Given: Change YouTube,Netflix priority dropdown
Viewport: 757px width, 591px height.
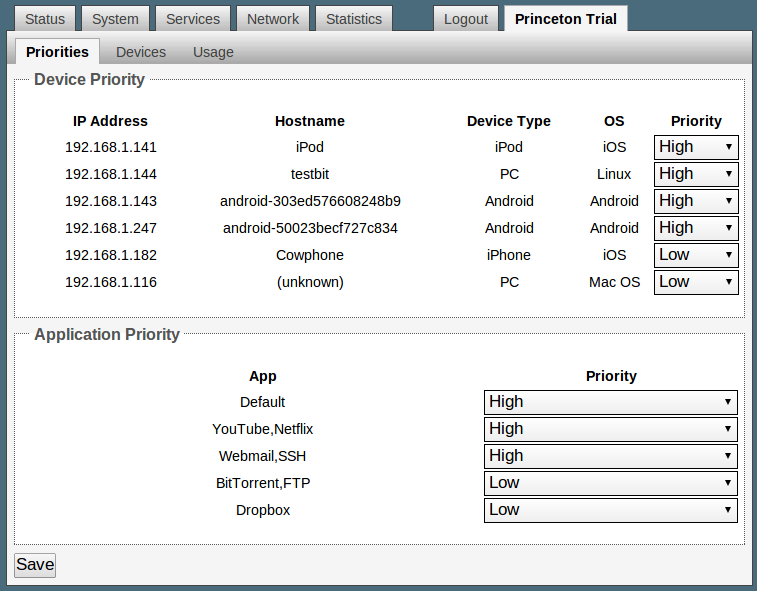Looking at the screenshot, I should [610, 429].
